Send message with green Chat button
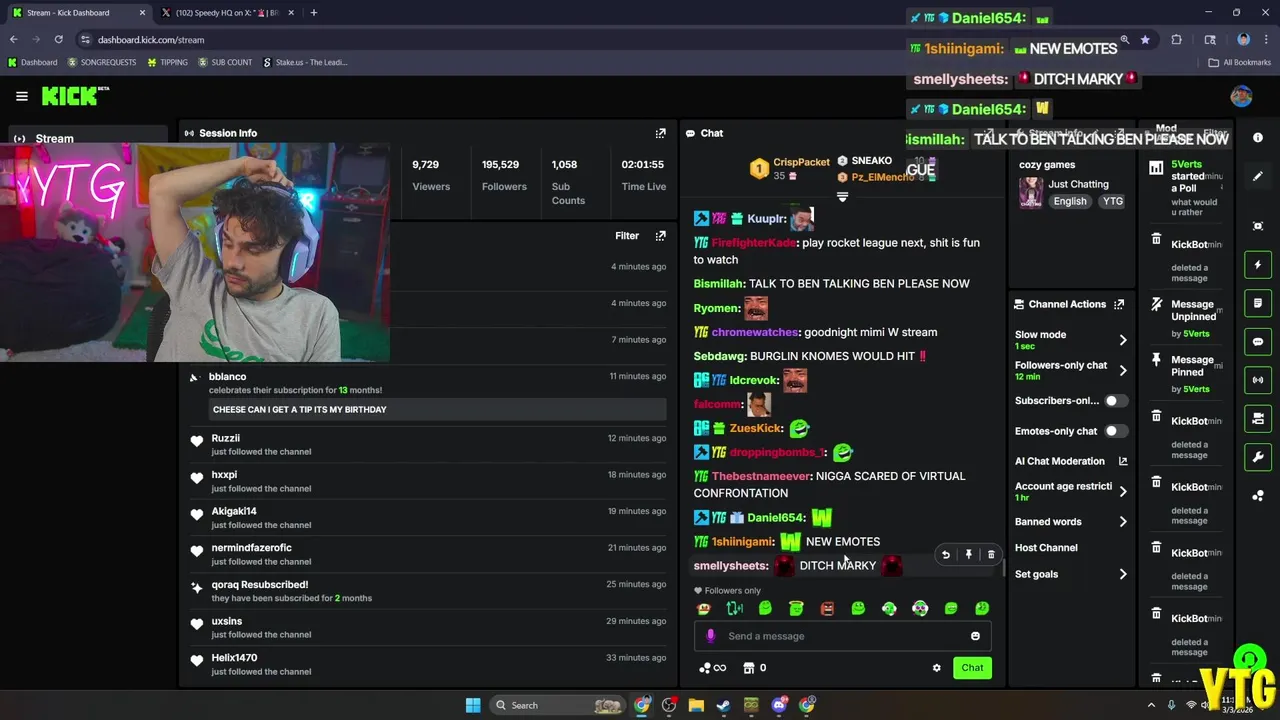 [x=972, y=668]
